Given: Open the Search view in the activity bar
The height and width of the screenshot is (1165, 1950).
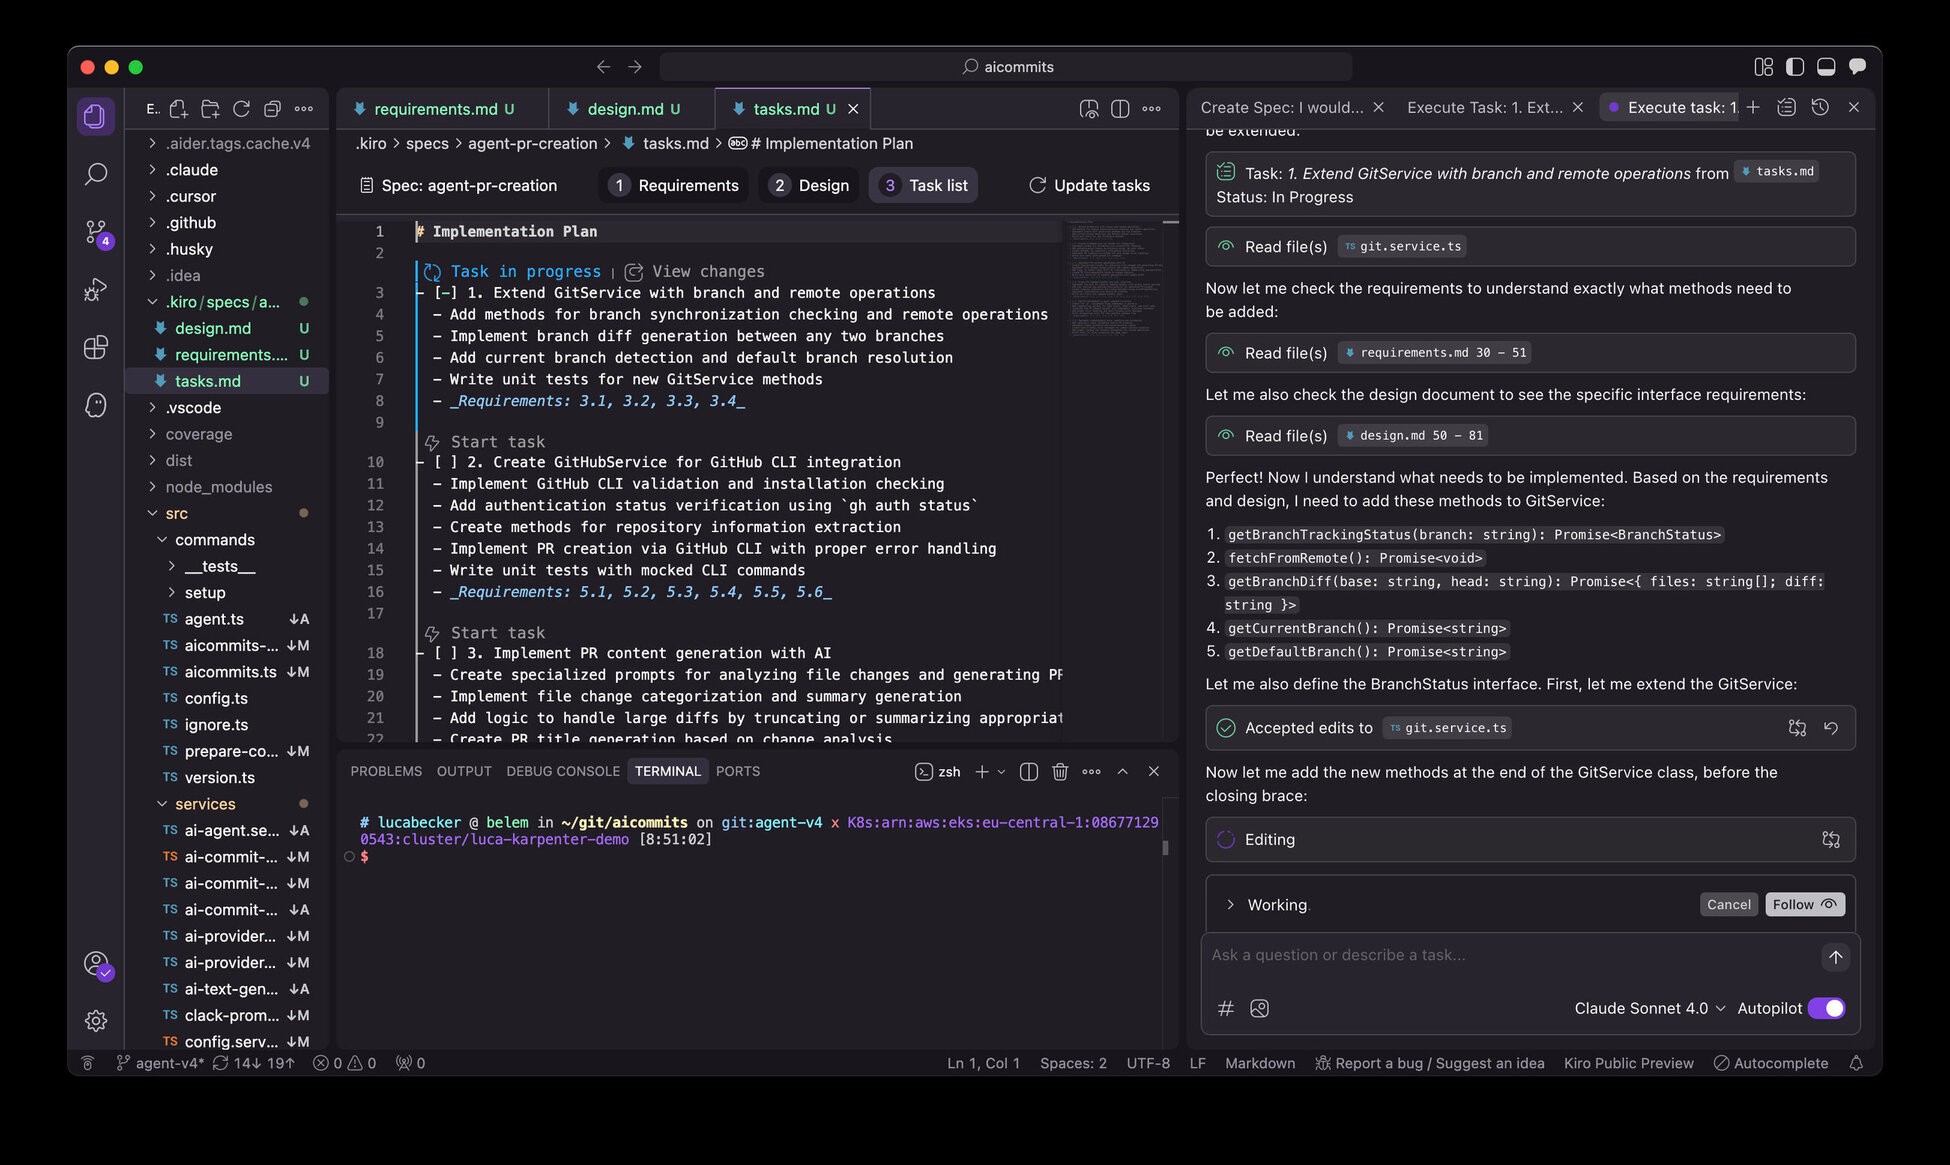Looking at the screenshot, I should pos(95,174).
